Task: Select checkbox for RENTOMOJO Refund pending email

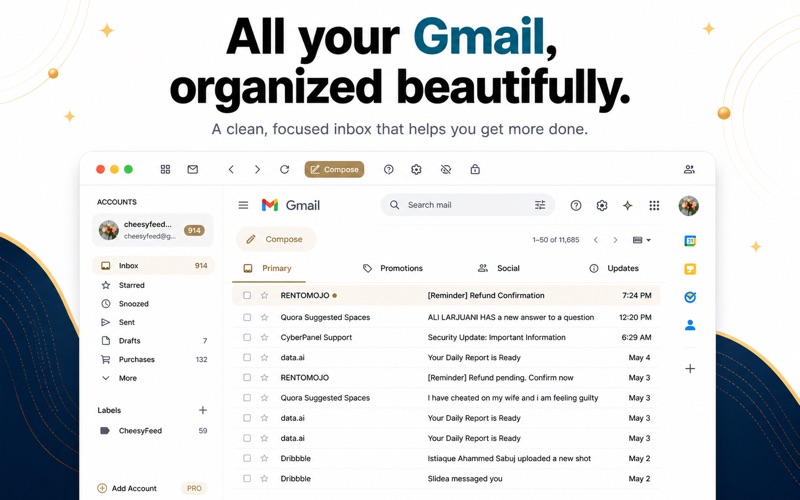Action: pos(247,378)
